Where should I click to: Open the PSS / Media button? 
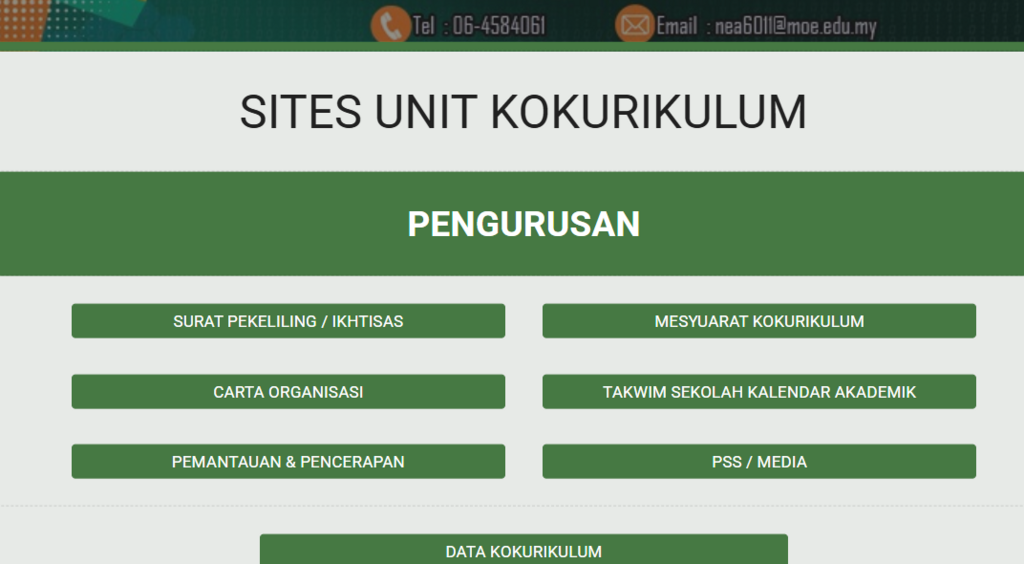point(759,462)
